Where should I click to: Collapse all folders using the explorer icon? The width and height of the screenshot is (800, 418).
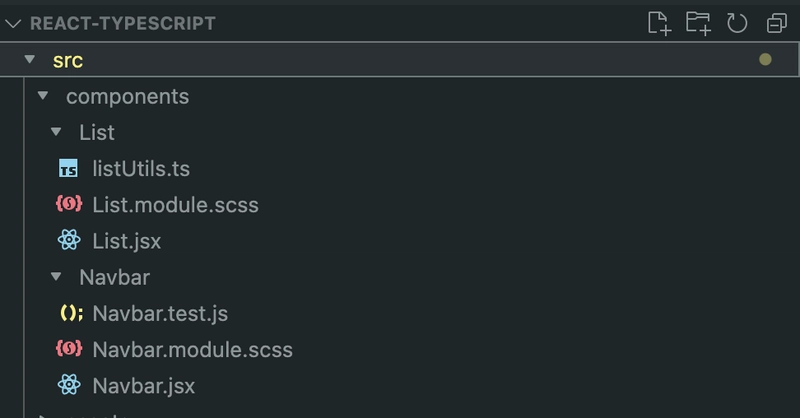777,23
